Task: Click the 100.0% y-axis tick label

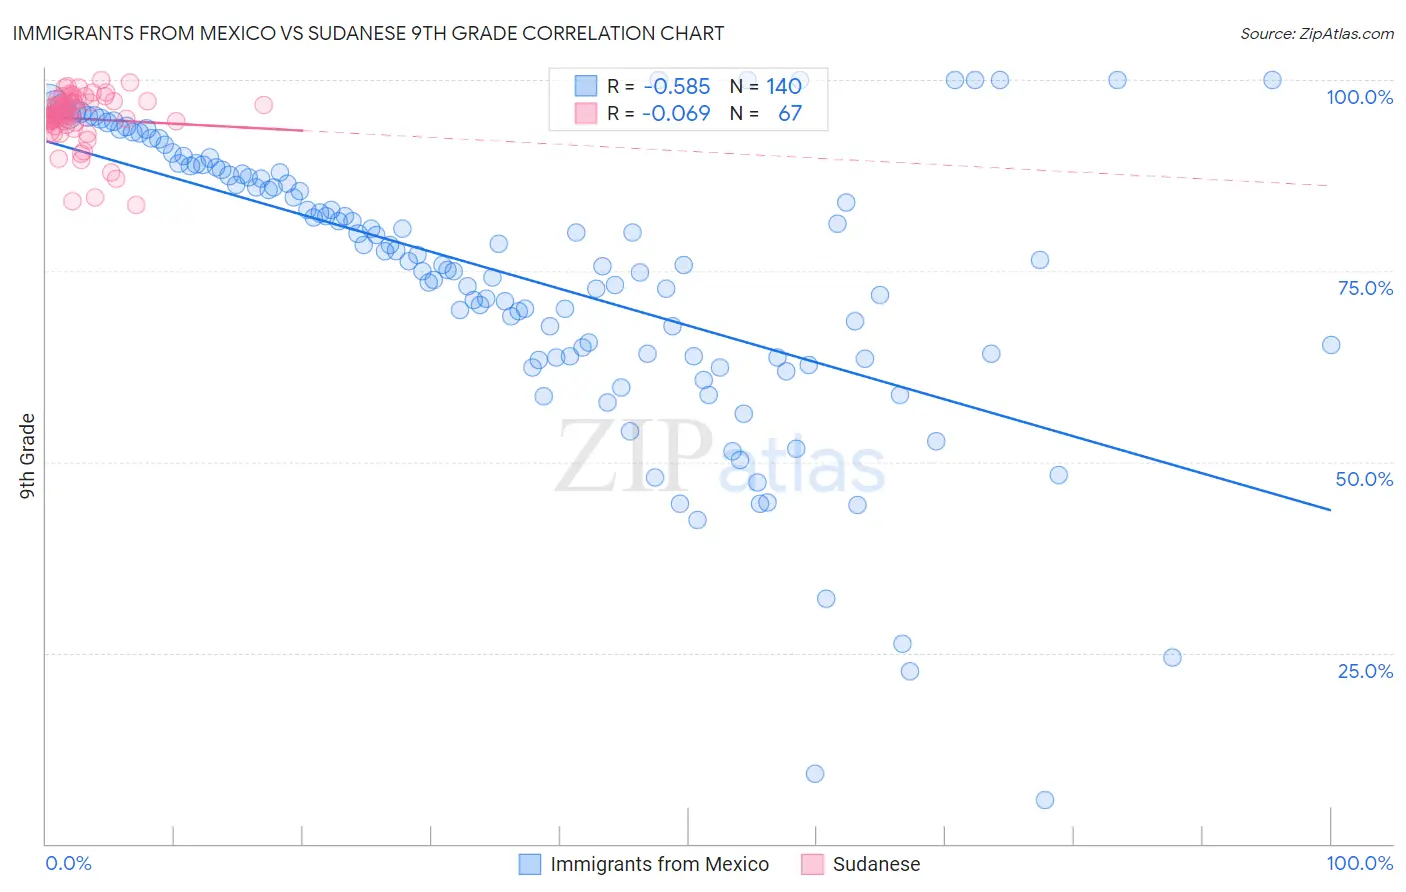Action: click(x=1359, y=97)
